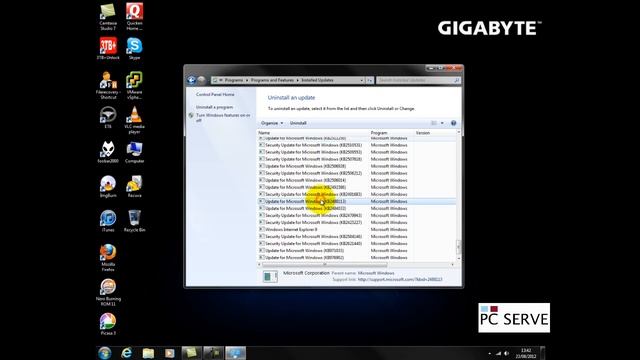Launch Skype from the desktop
640x360 pixels.
[134, 49]
